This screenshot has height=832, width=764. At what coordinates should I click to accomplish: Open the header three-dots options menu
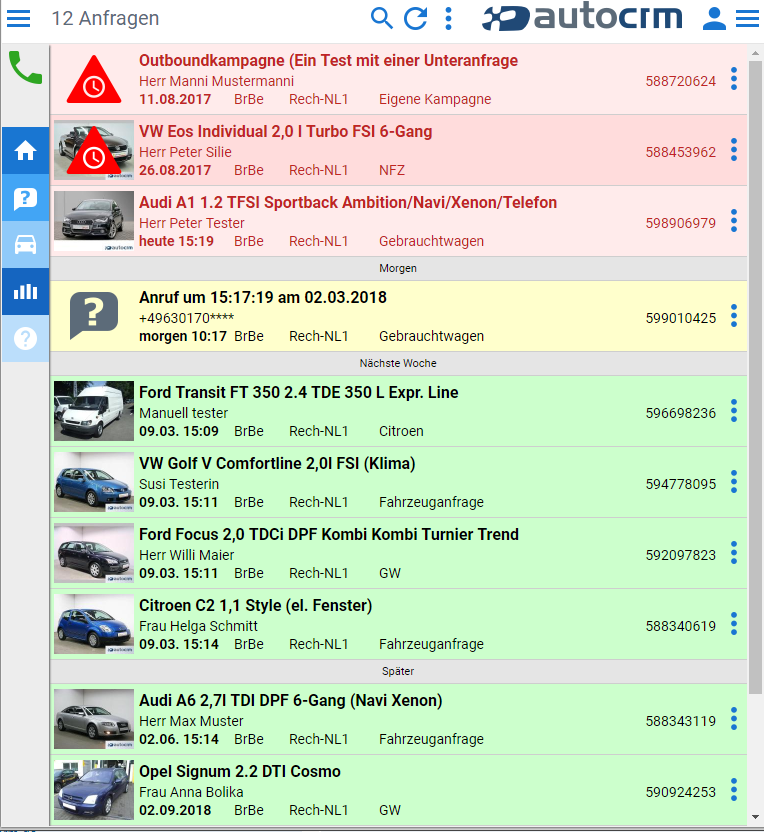tap(449, 18)
